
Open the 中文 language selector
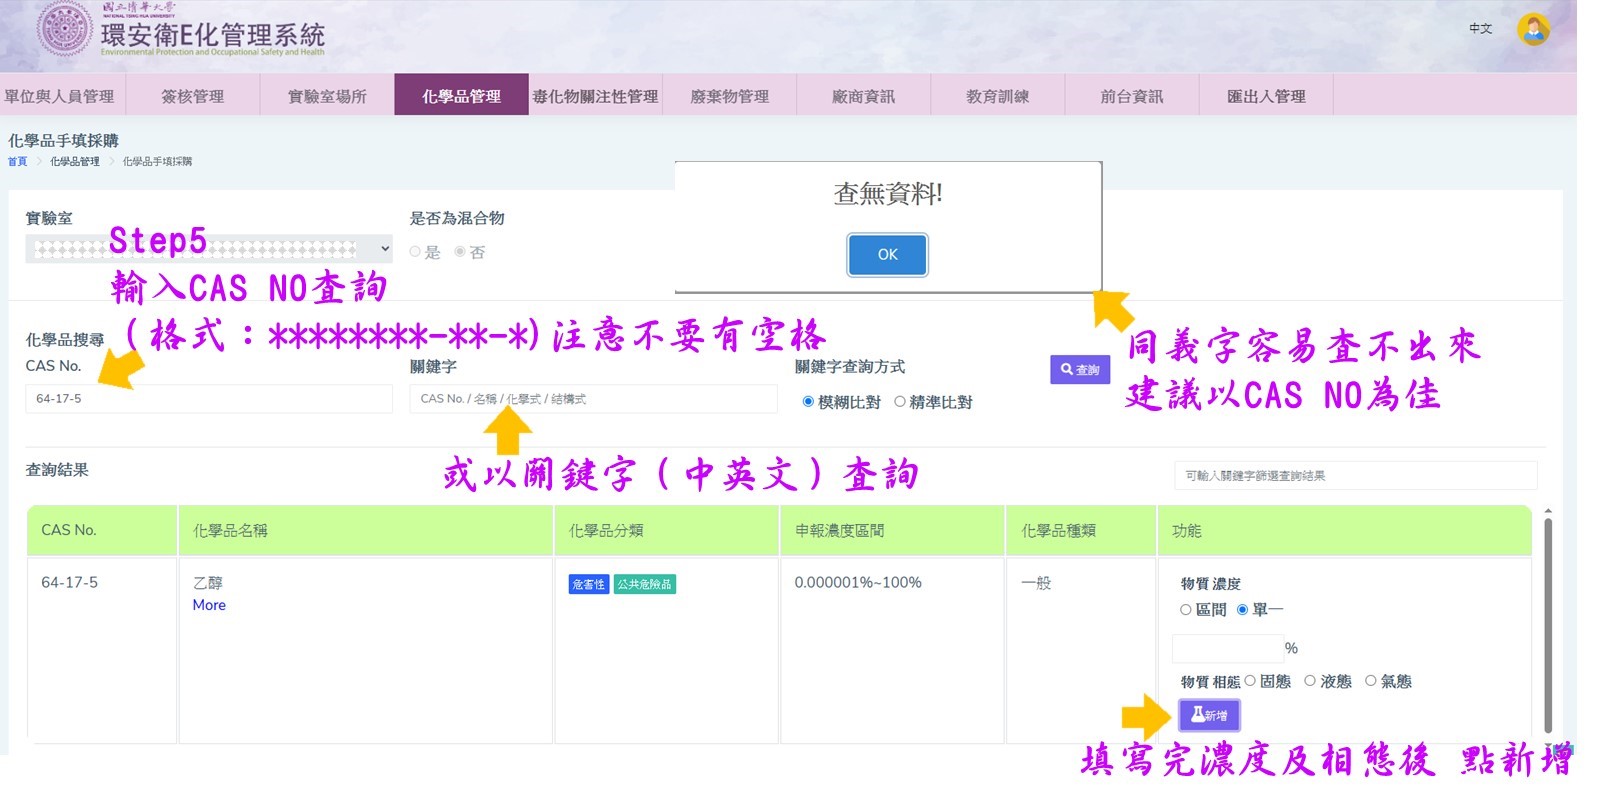[x=1480, y=29]
